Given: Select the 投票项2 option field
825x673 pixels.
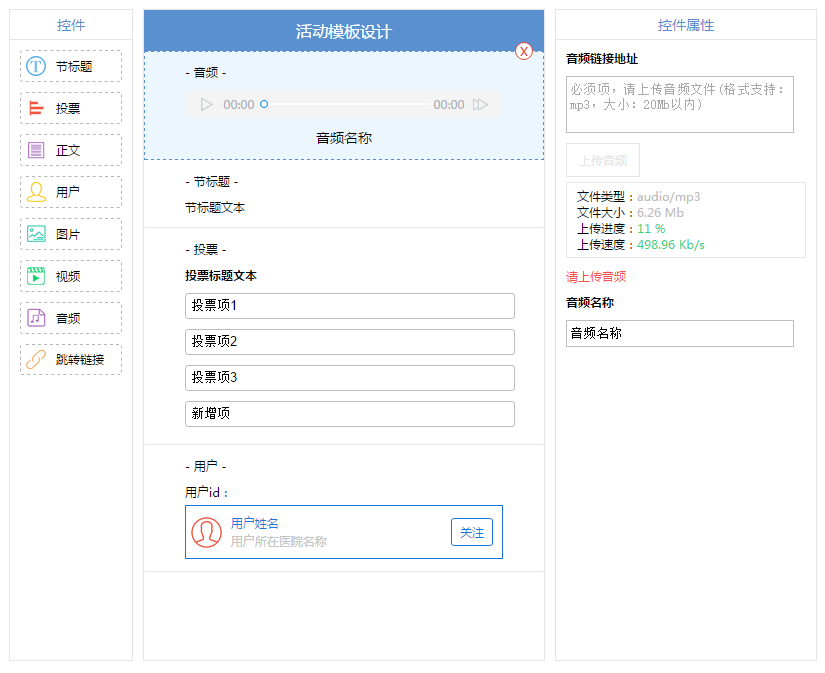Looking at the screenshot, I should coord(350,341).
